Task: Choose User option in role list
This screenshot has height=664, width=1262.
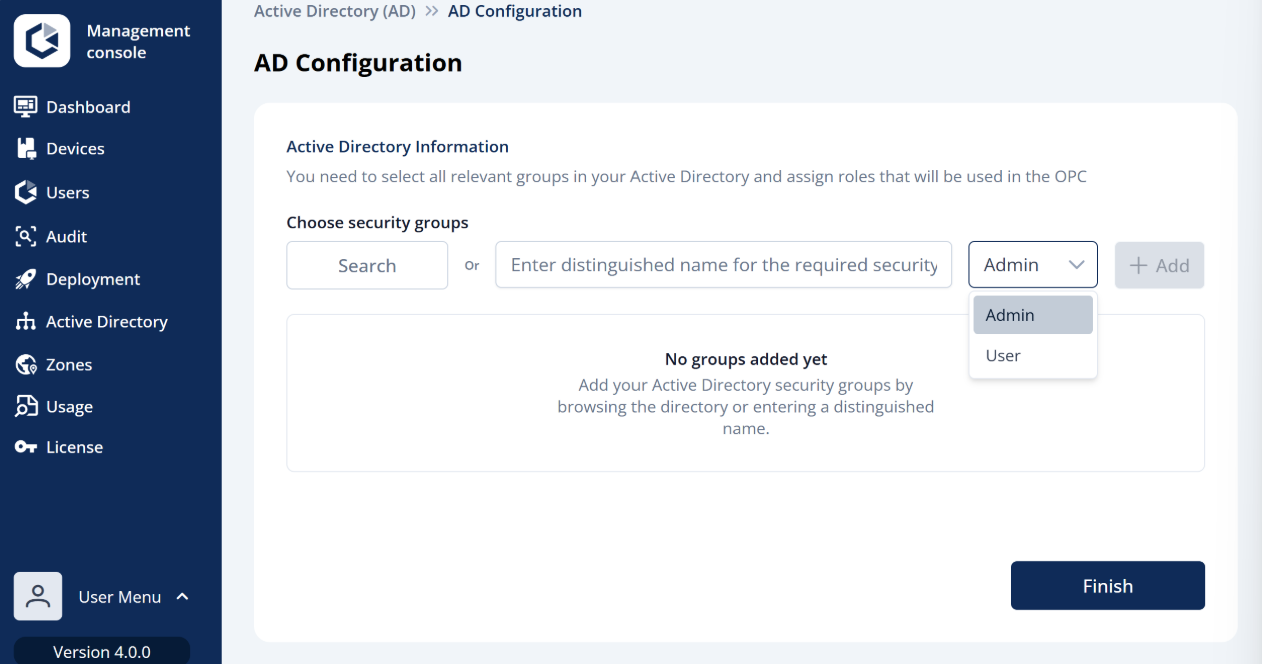Action: click(1033, 356)
